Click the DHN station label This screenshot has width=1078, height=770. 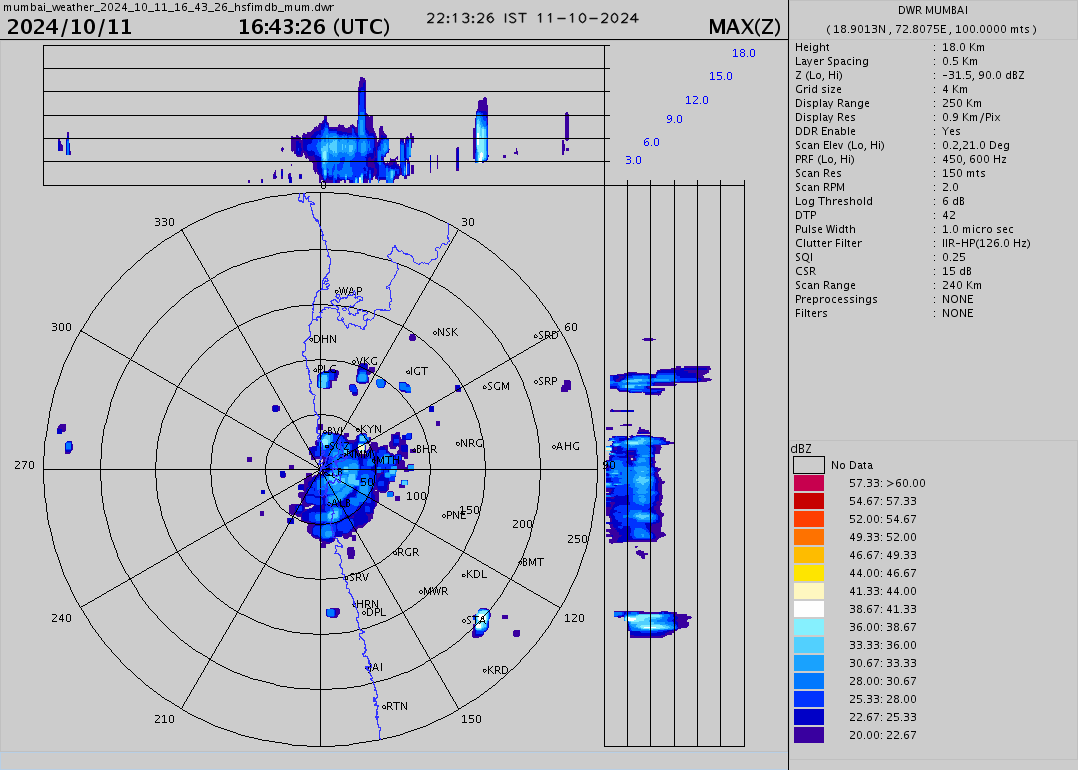click(x=325, y=339)
